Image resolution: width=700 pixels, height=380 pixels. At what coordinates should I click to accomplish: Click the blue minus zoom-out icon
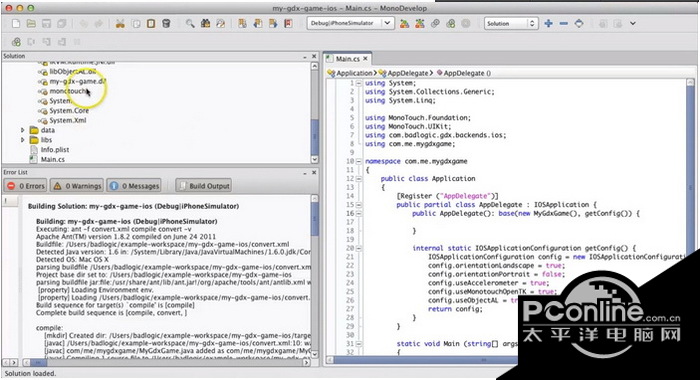pyautogui.click(x=564, y=23)
